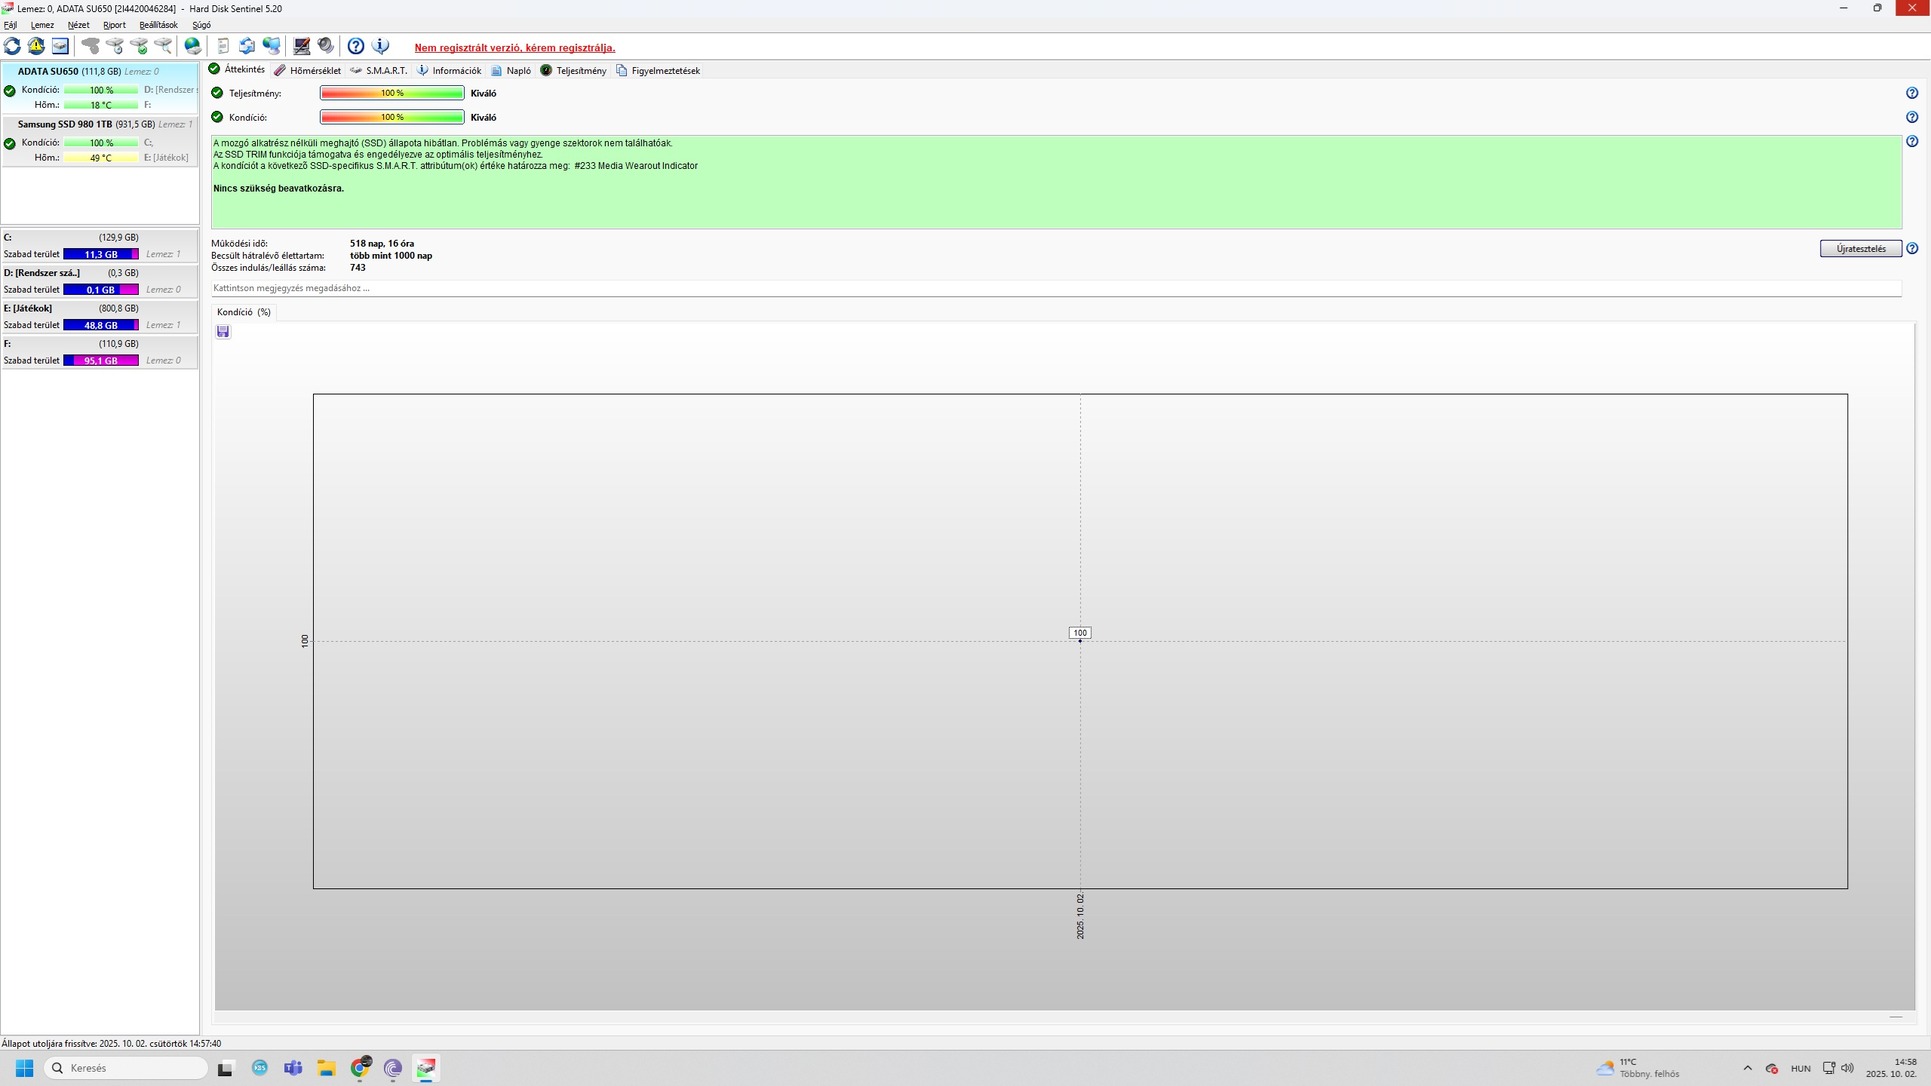
Task: Open the Riport menu
Action: [114, 25]
